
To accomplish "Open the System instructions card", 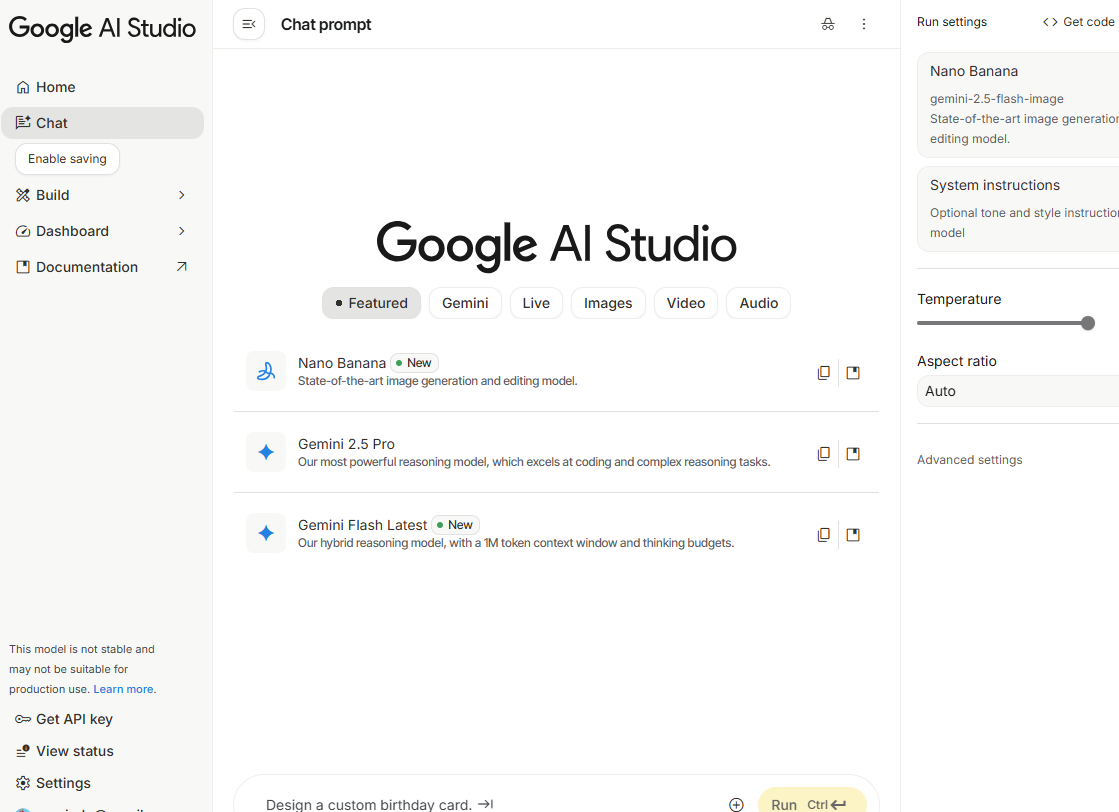I will pyautogui.click(x=1018, y=209).
